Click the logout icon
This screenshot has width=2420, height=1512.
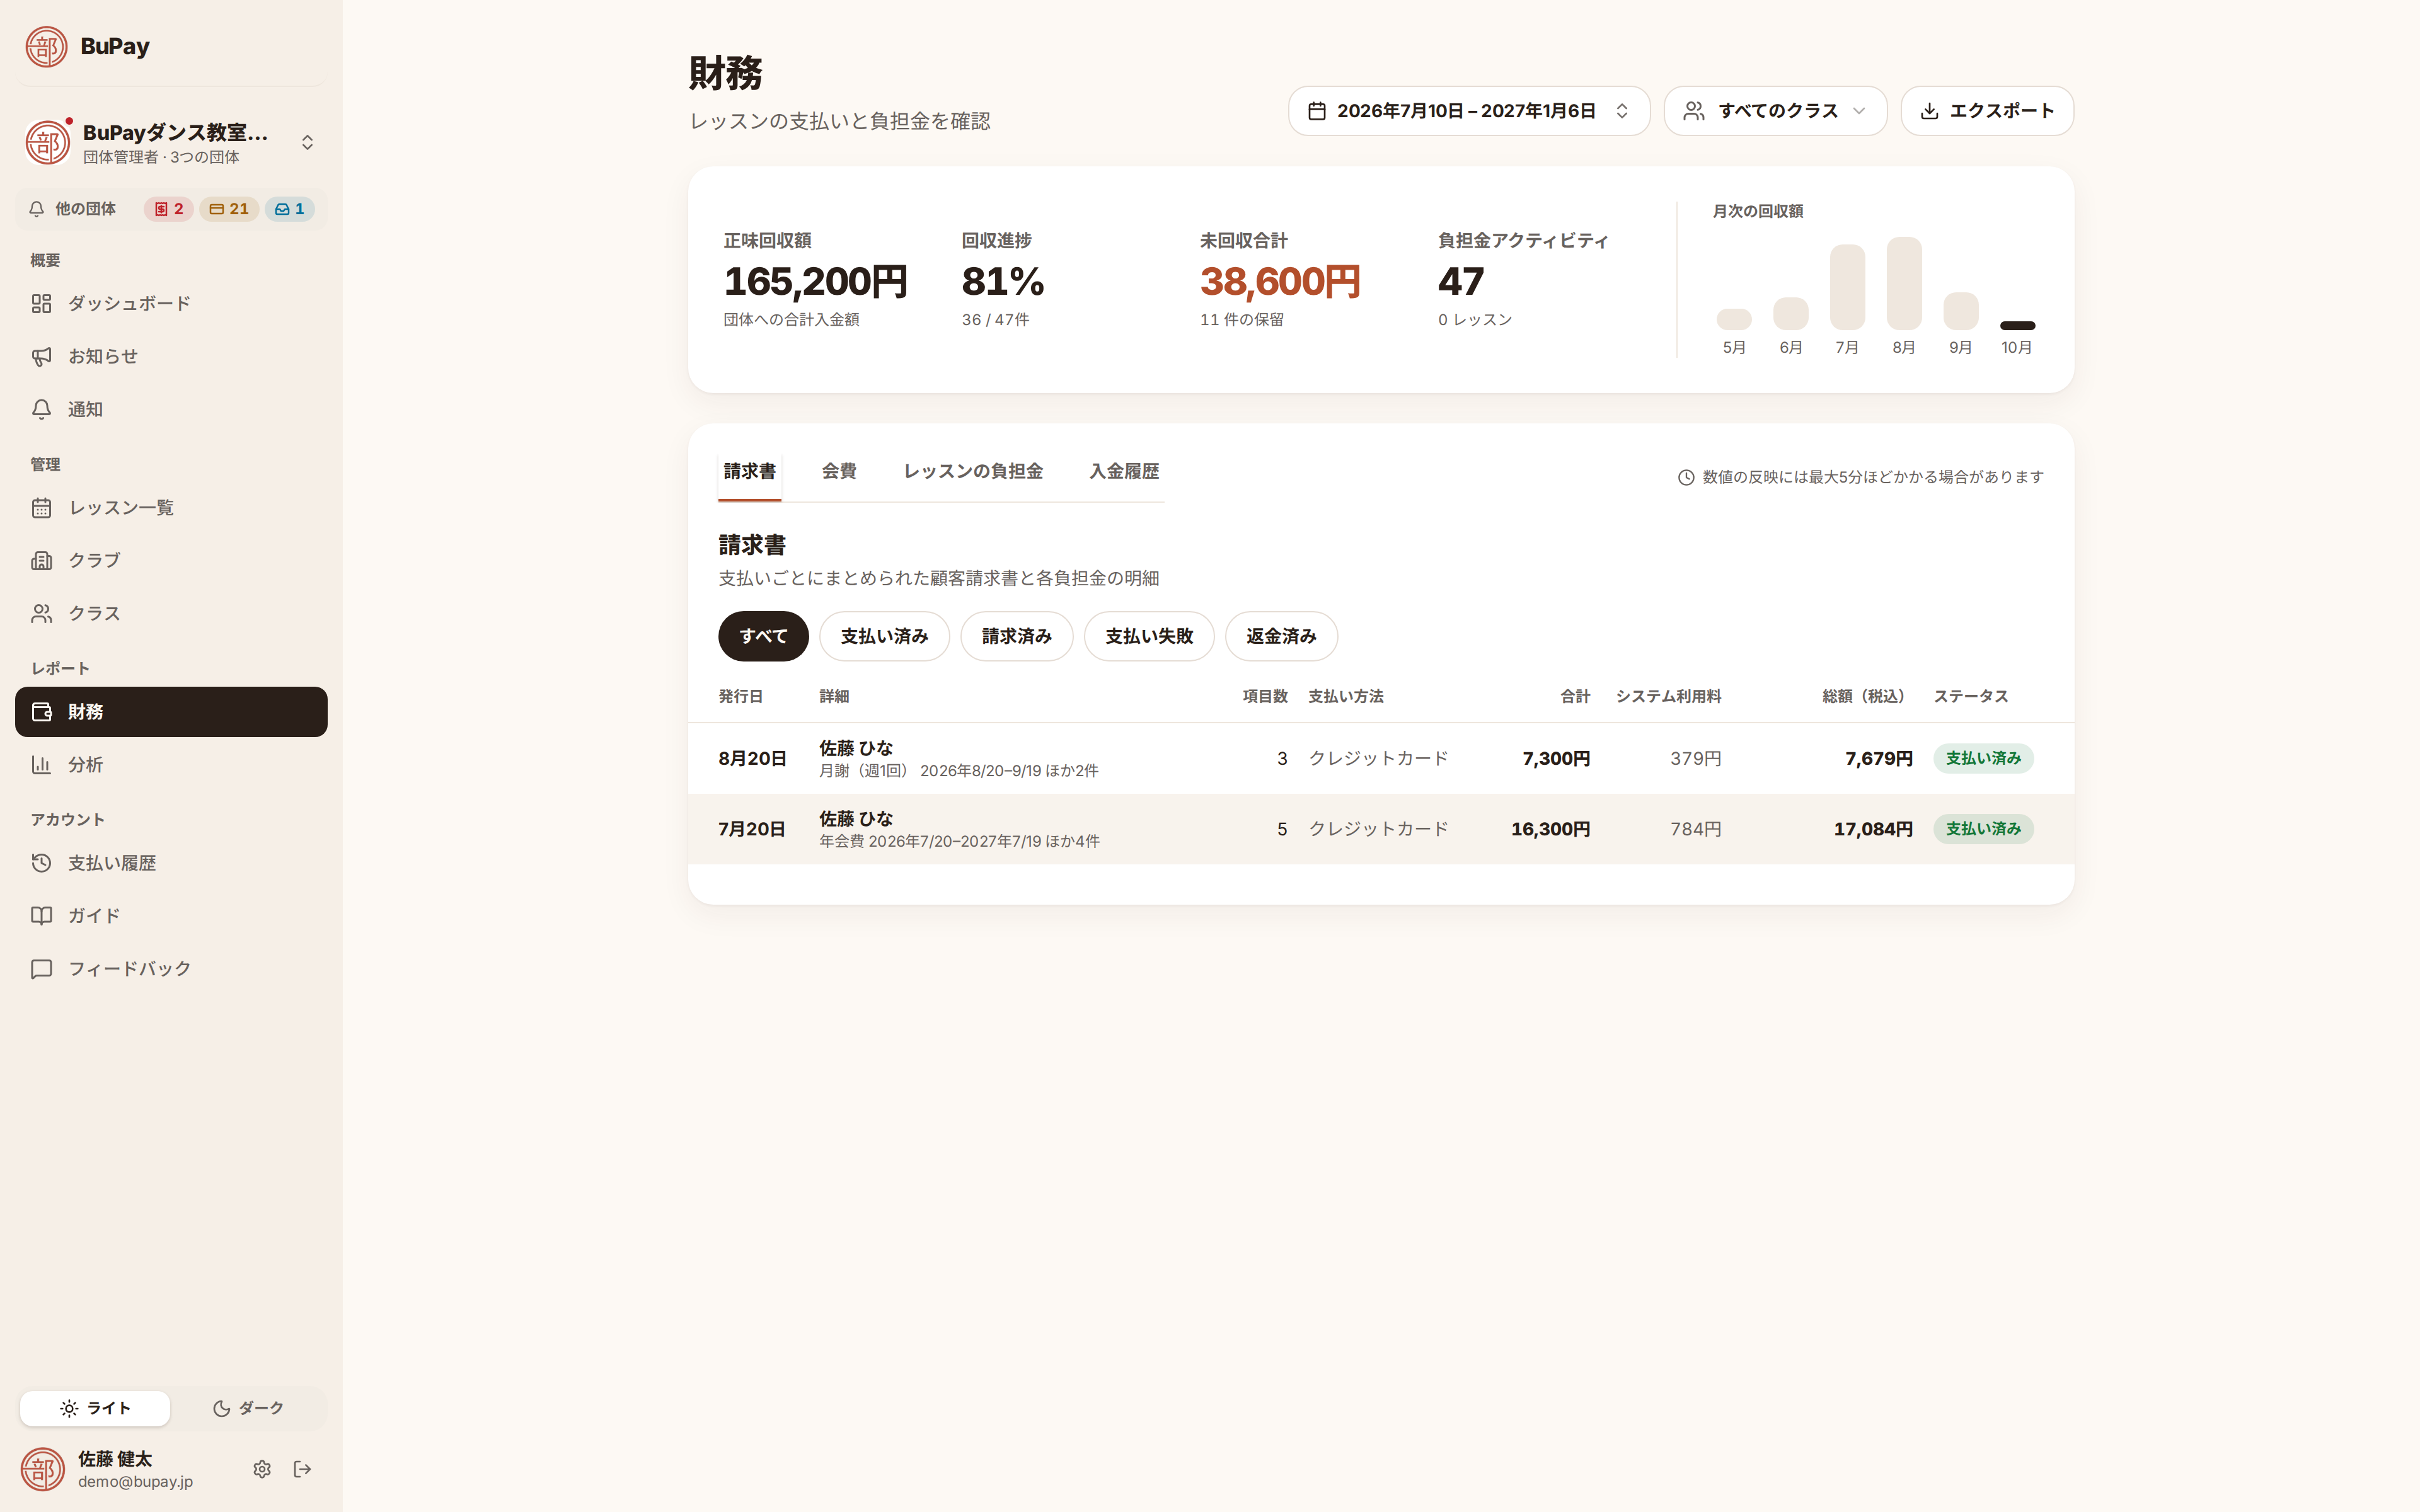point(303,1469)
